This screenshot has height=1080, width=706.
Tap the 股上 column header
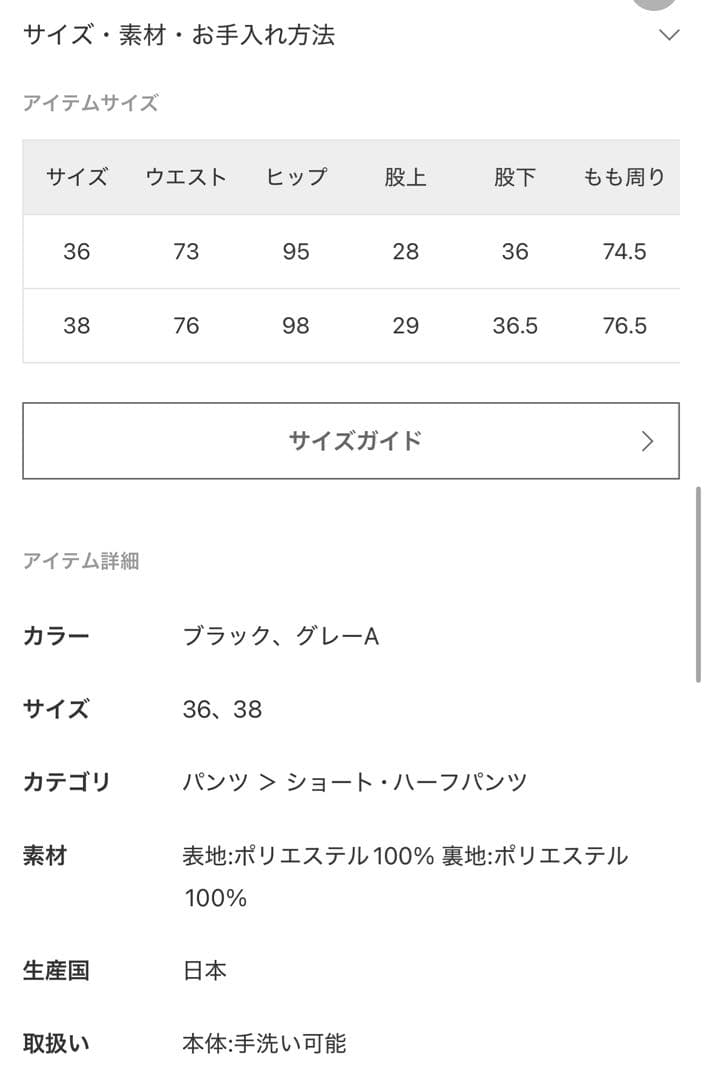(x=407, y=177)
